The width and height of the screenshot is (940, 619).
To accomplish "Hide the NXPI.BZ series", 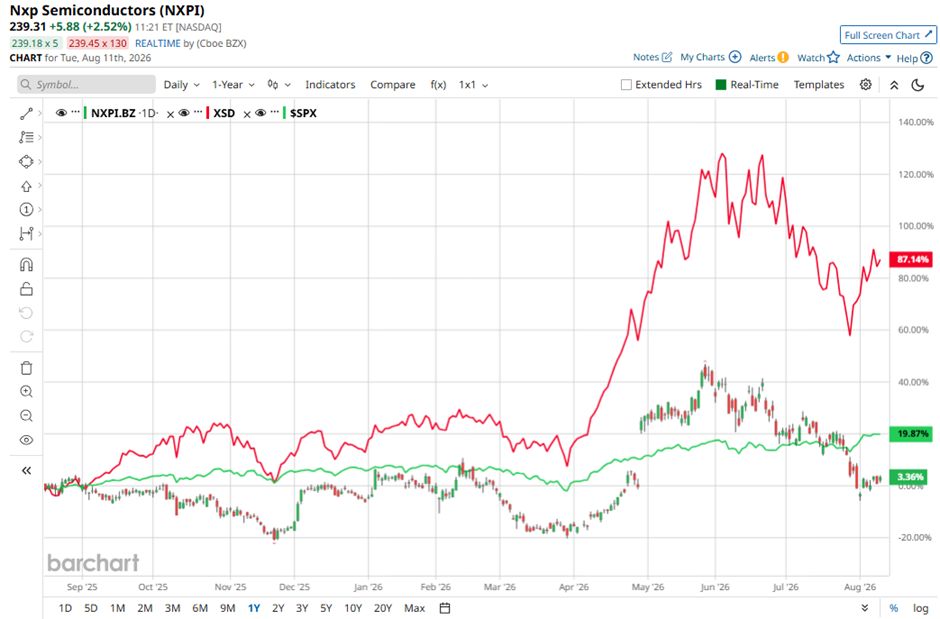I will point(61,113).
